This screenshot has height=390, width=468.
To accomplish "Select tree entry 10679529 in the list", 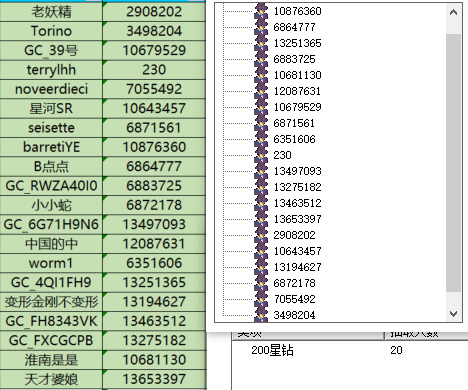I will pyautogui.click(x=297, y=107).
